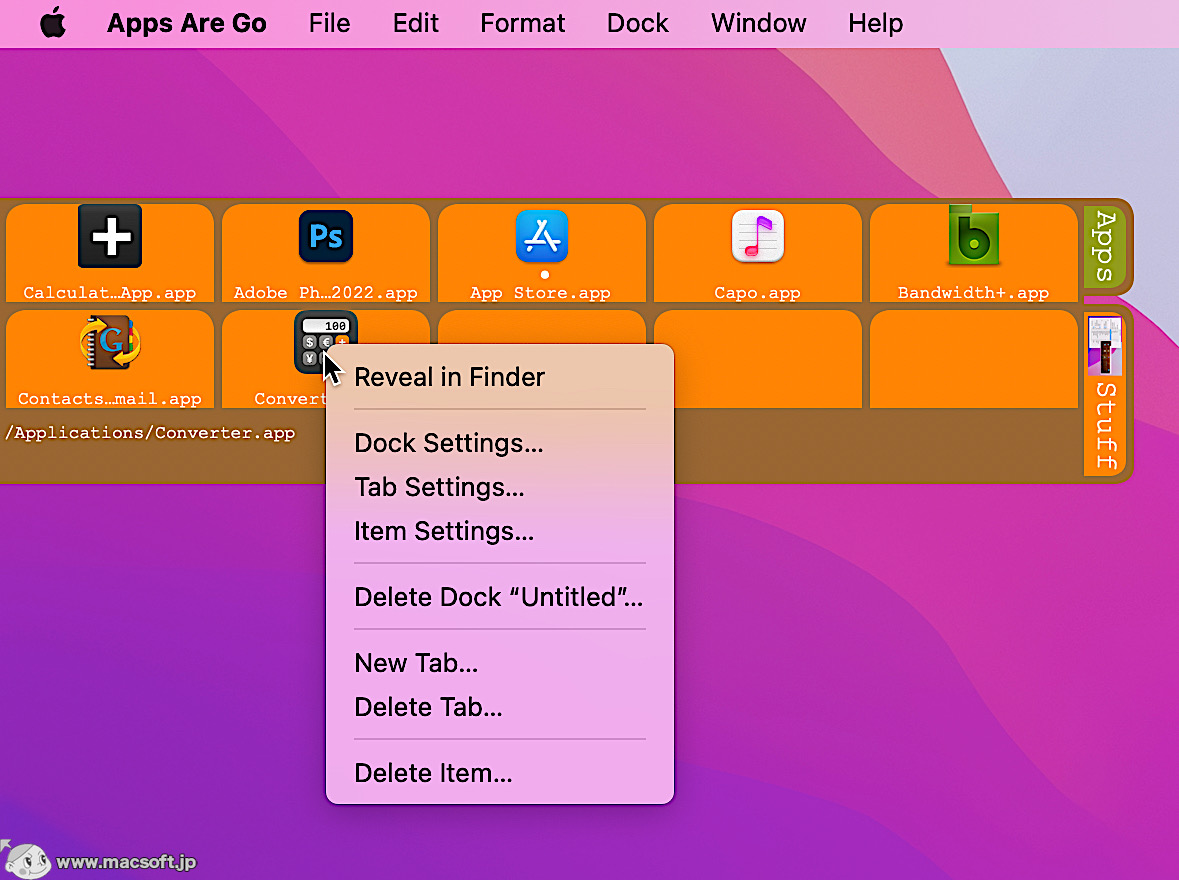
Task: Open the Apps Are Go application menu
Action: coord(186,23)
